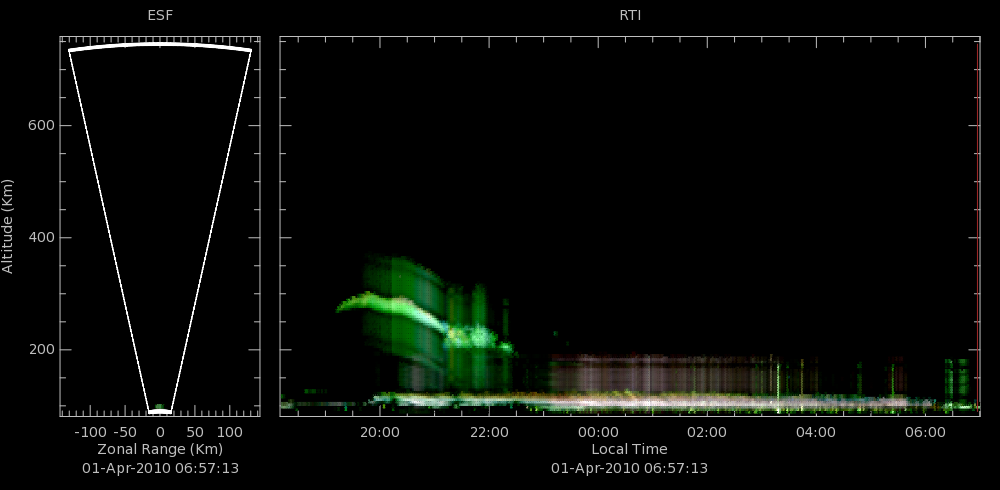Screen dimensions: 1000x490
Task: Click the 0 zonal range tick label
Action: point(160,433)
